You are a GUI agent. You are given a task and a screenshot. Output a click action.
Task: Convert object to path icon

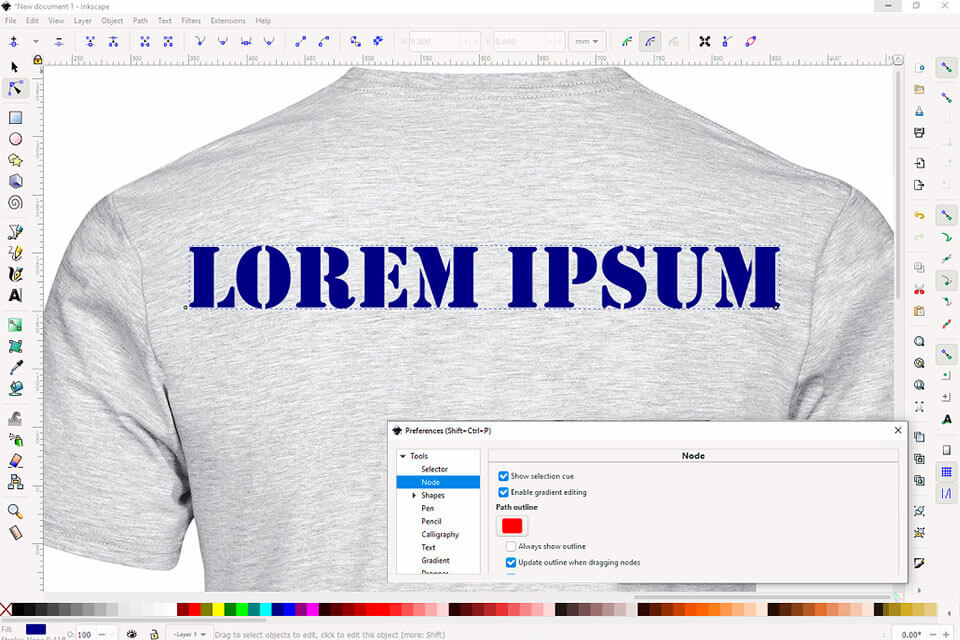(355, 42)
